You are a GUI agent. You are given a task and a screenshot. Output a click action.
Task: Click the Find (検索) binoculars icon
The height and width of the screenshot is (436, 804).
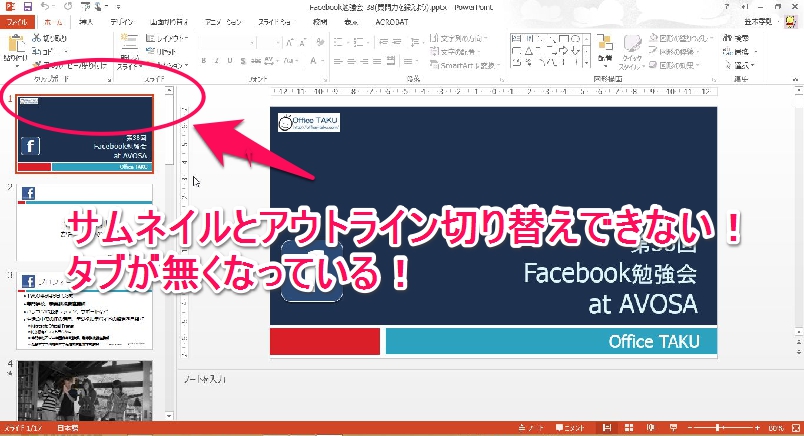pyautogui.click(x=728, y=38)
